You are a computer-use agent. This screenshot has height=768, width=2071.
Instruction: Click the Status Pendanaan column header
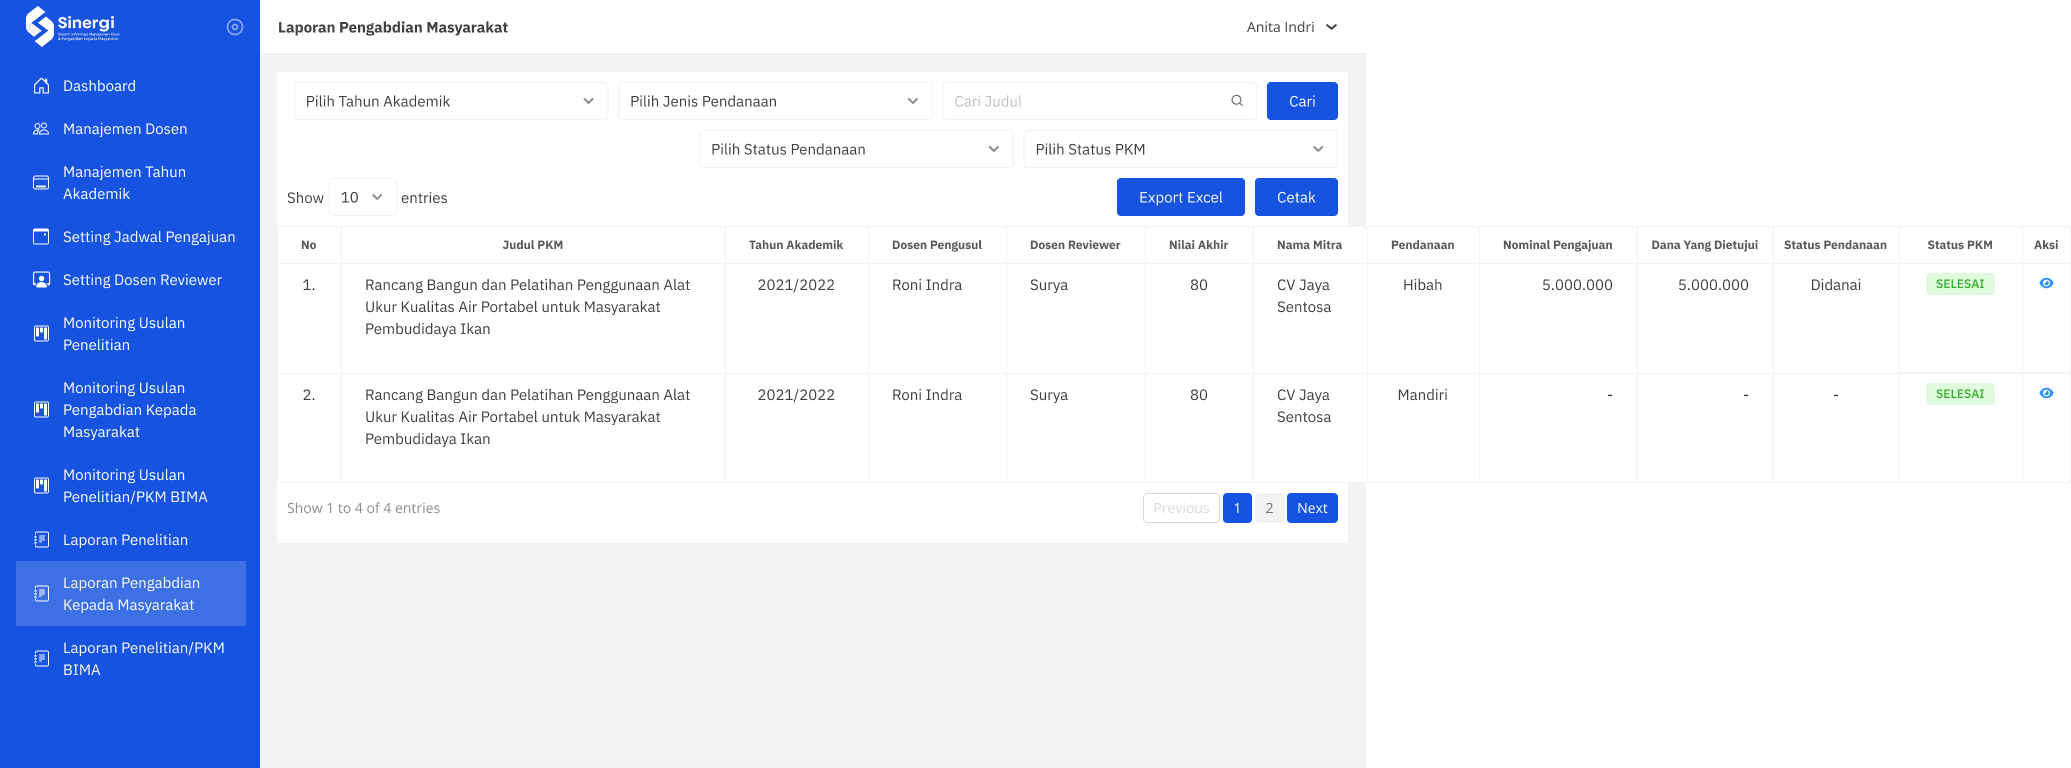click(1835, 245)
